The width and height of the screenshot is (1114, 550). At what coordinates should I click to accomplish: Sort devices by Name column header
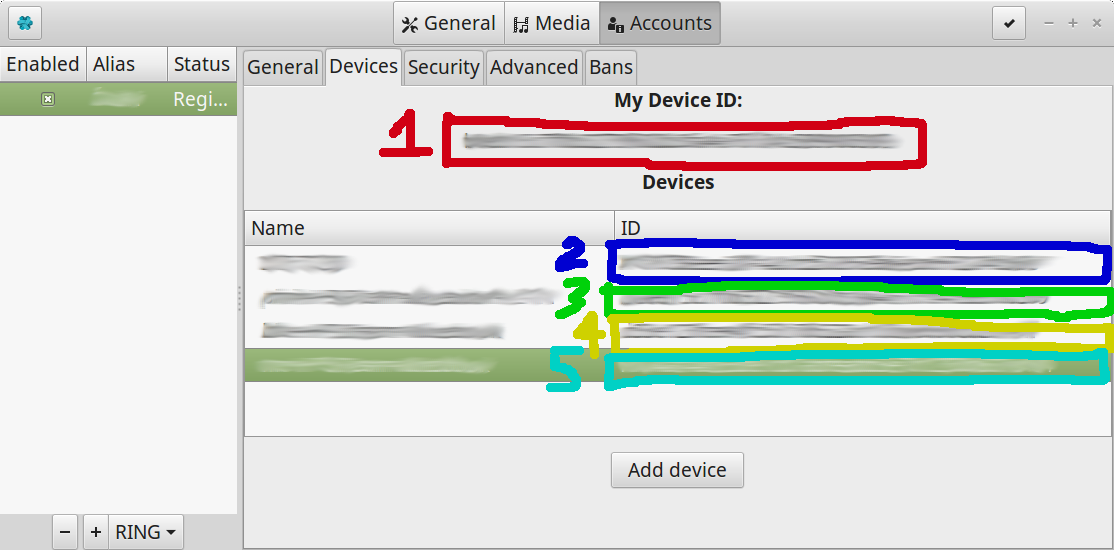[429, 228]
